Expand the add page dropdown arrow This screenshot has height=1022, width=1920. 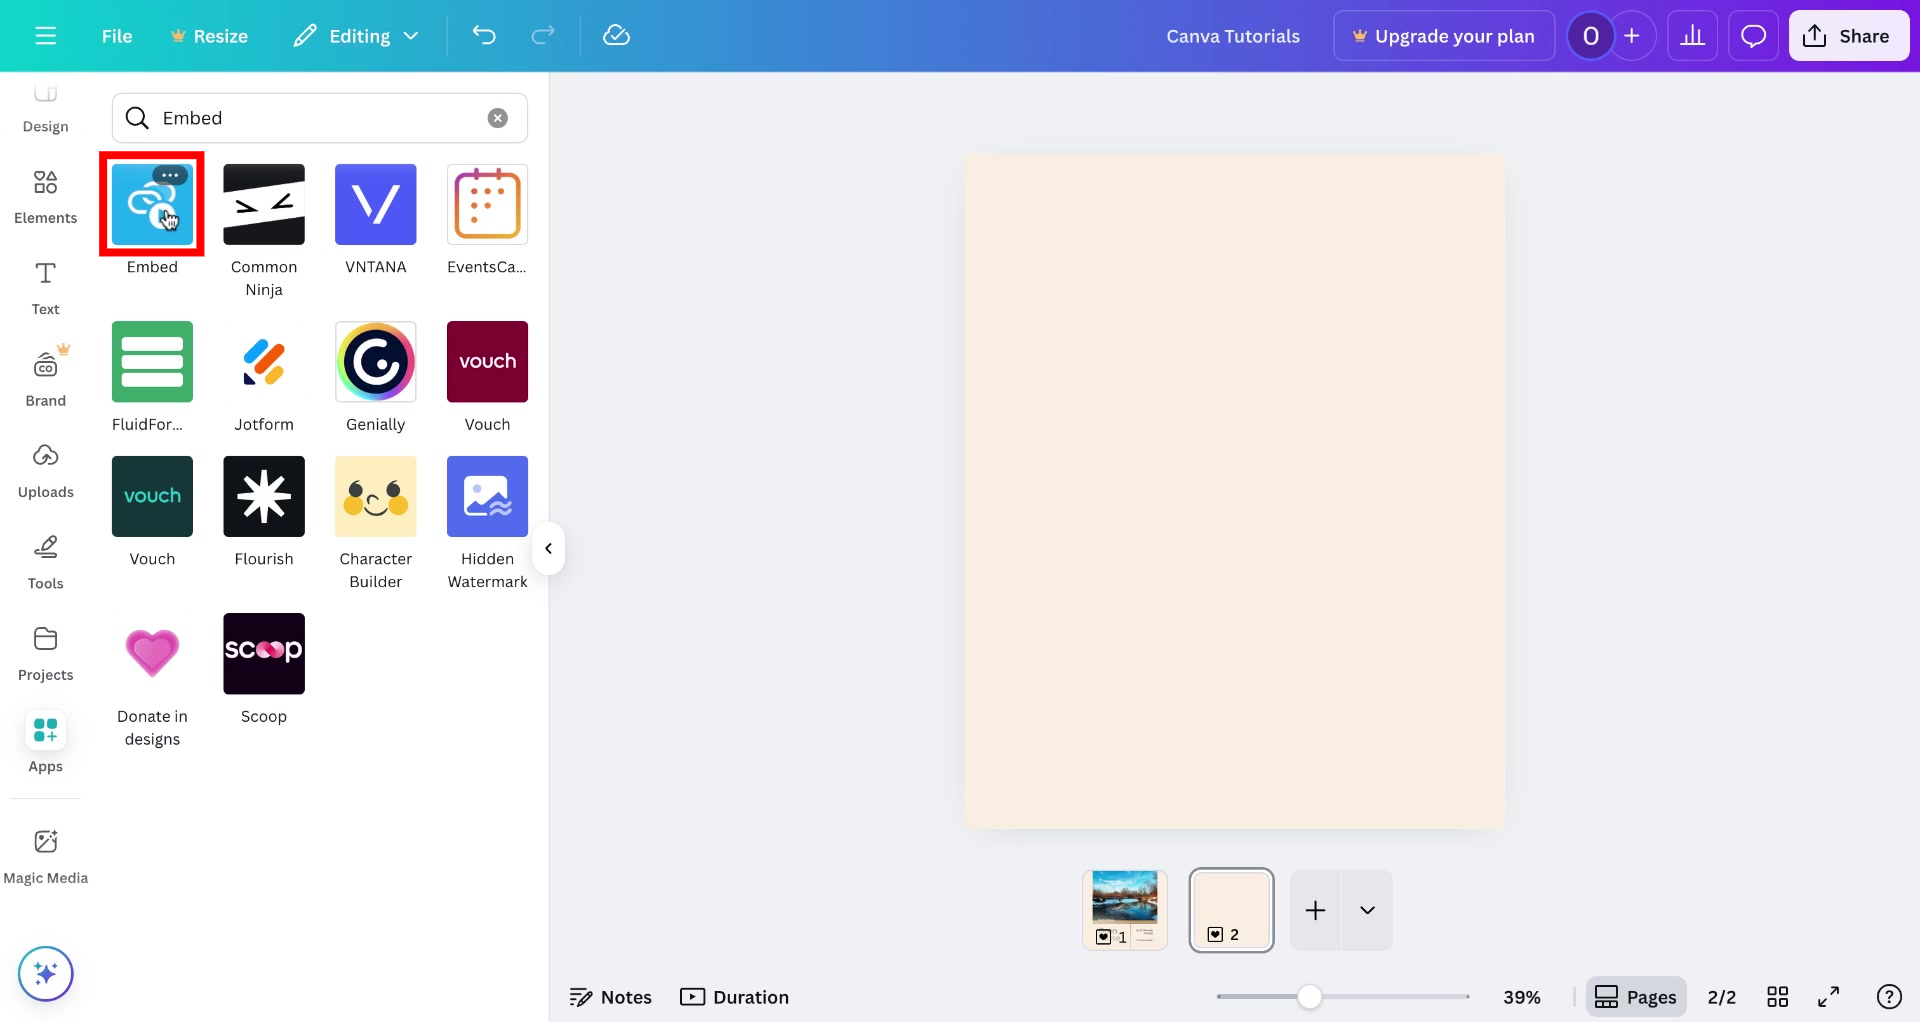[1368, 910]
